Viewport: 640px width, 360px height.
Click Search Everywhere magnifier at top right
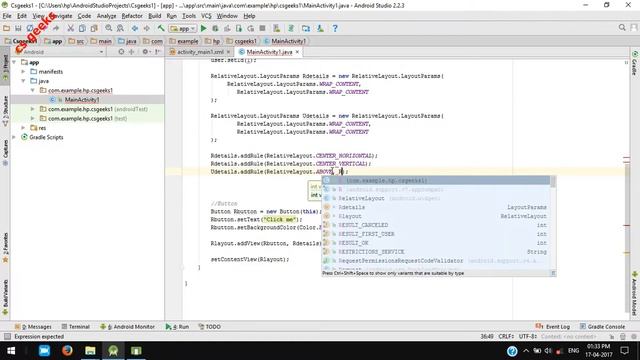(622, 27)
